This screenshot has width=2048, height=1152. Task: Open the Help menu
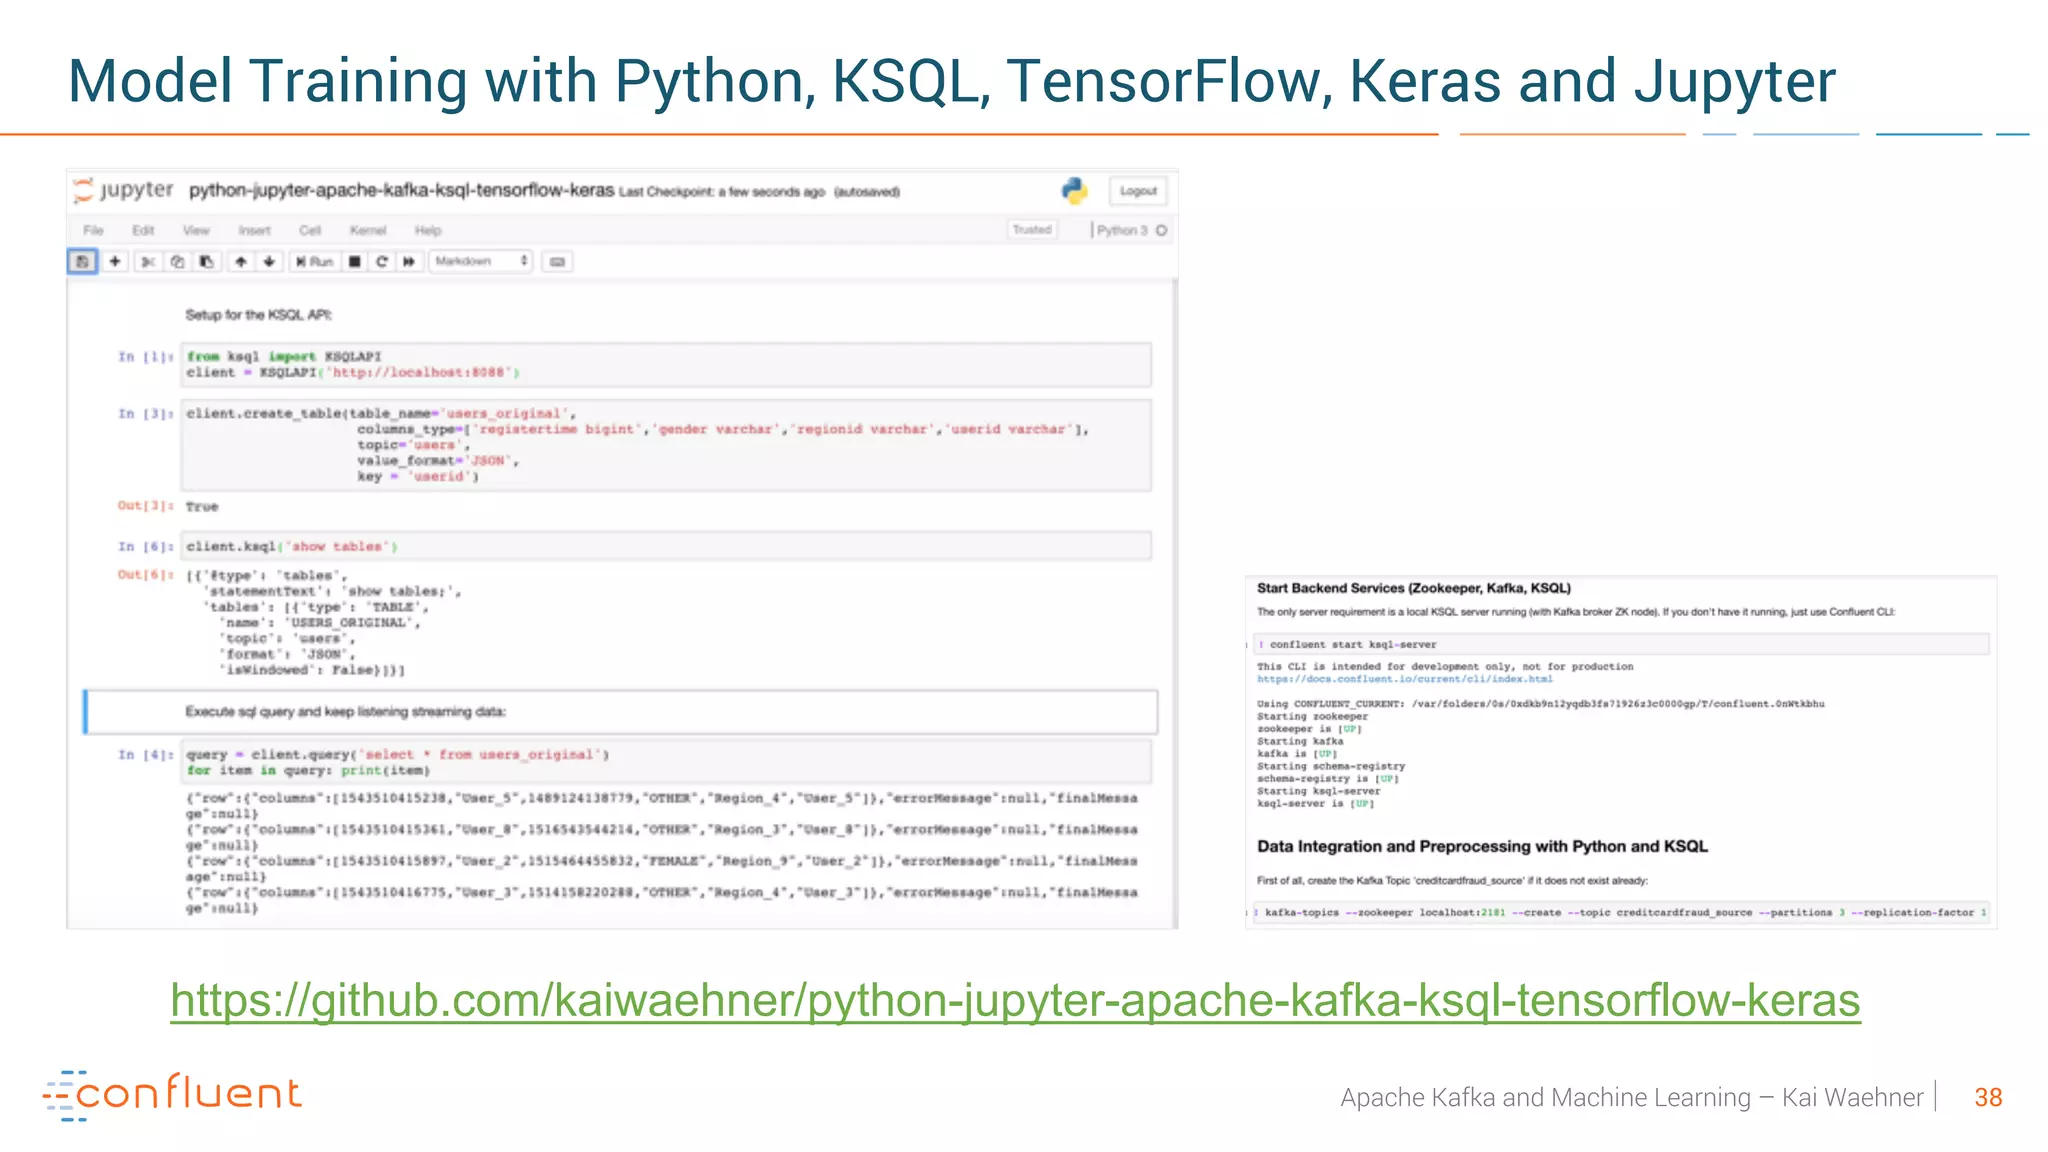coord(428,230)
